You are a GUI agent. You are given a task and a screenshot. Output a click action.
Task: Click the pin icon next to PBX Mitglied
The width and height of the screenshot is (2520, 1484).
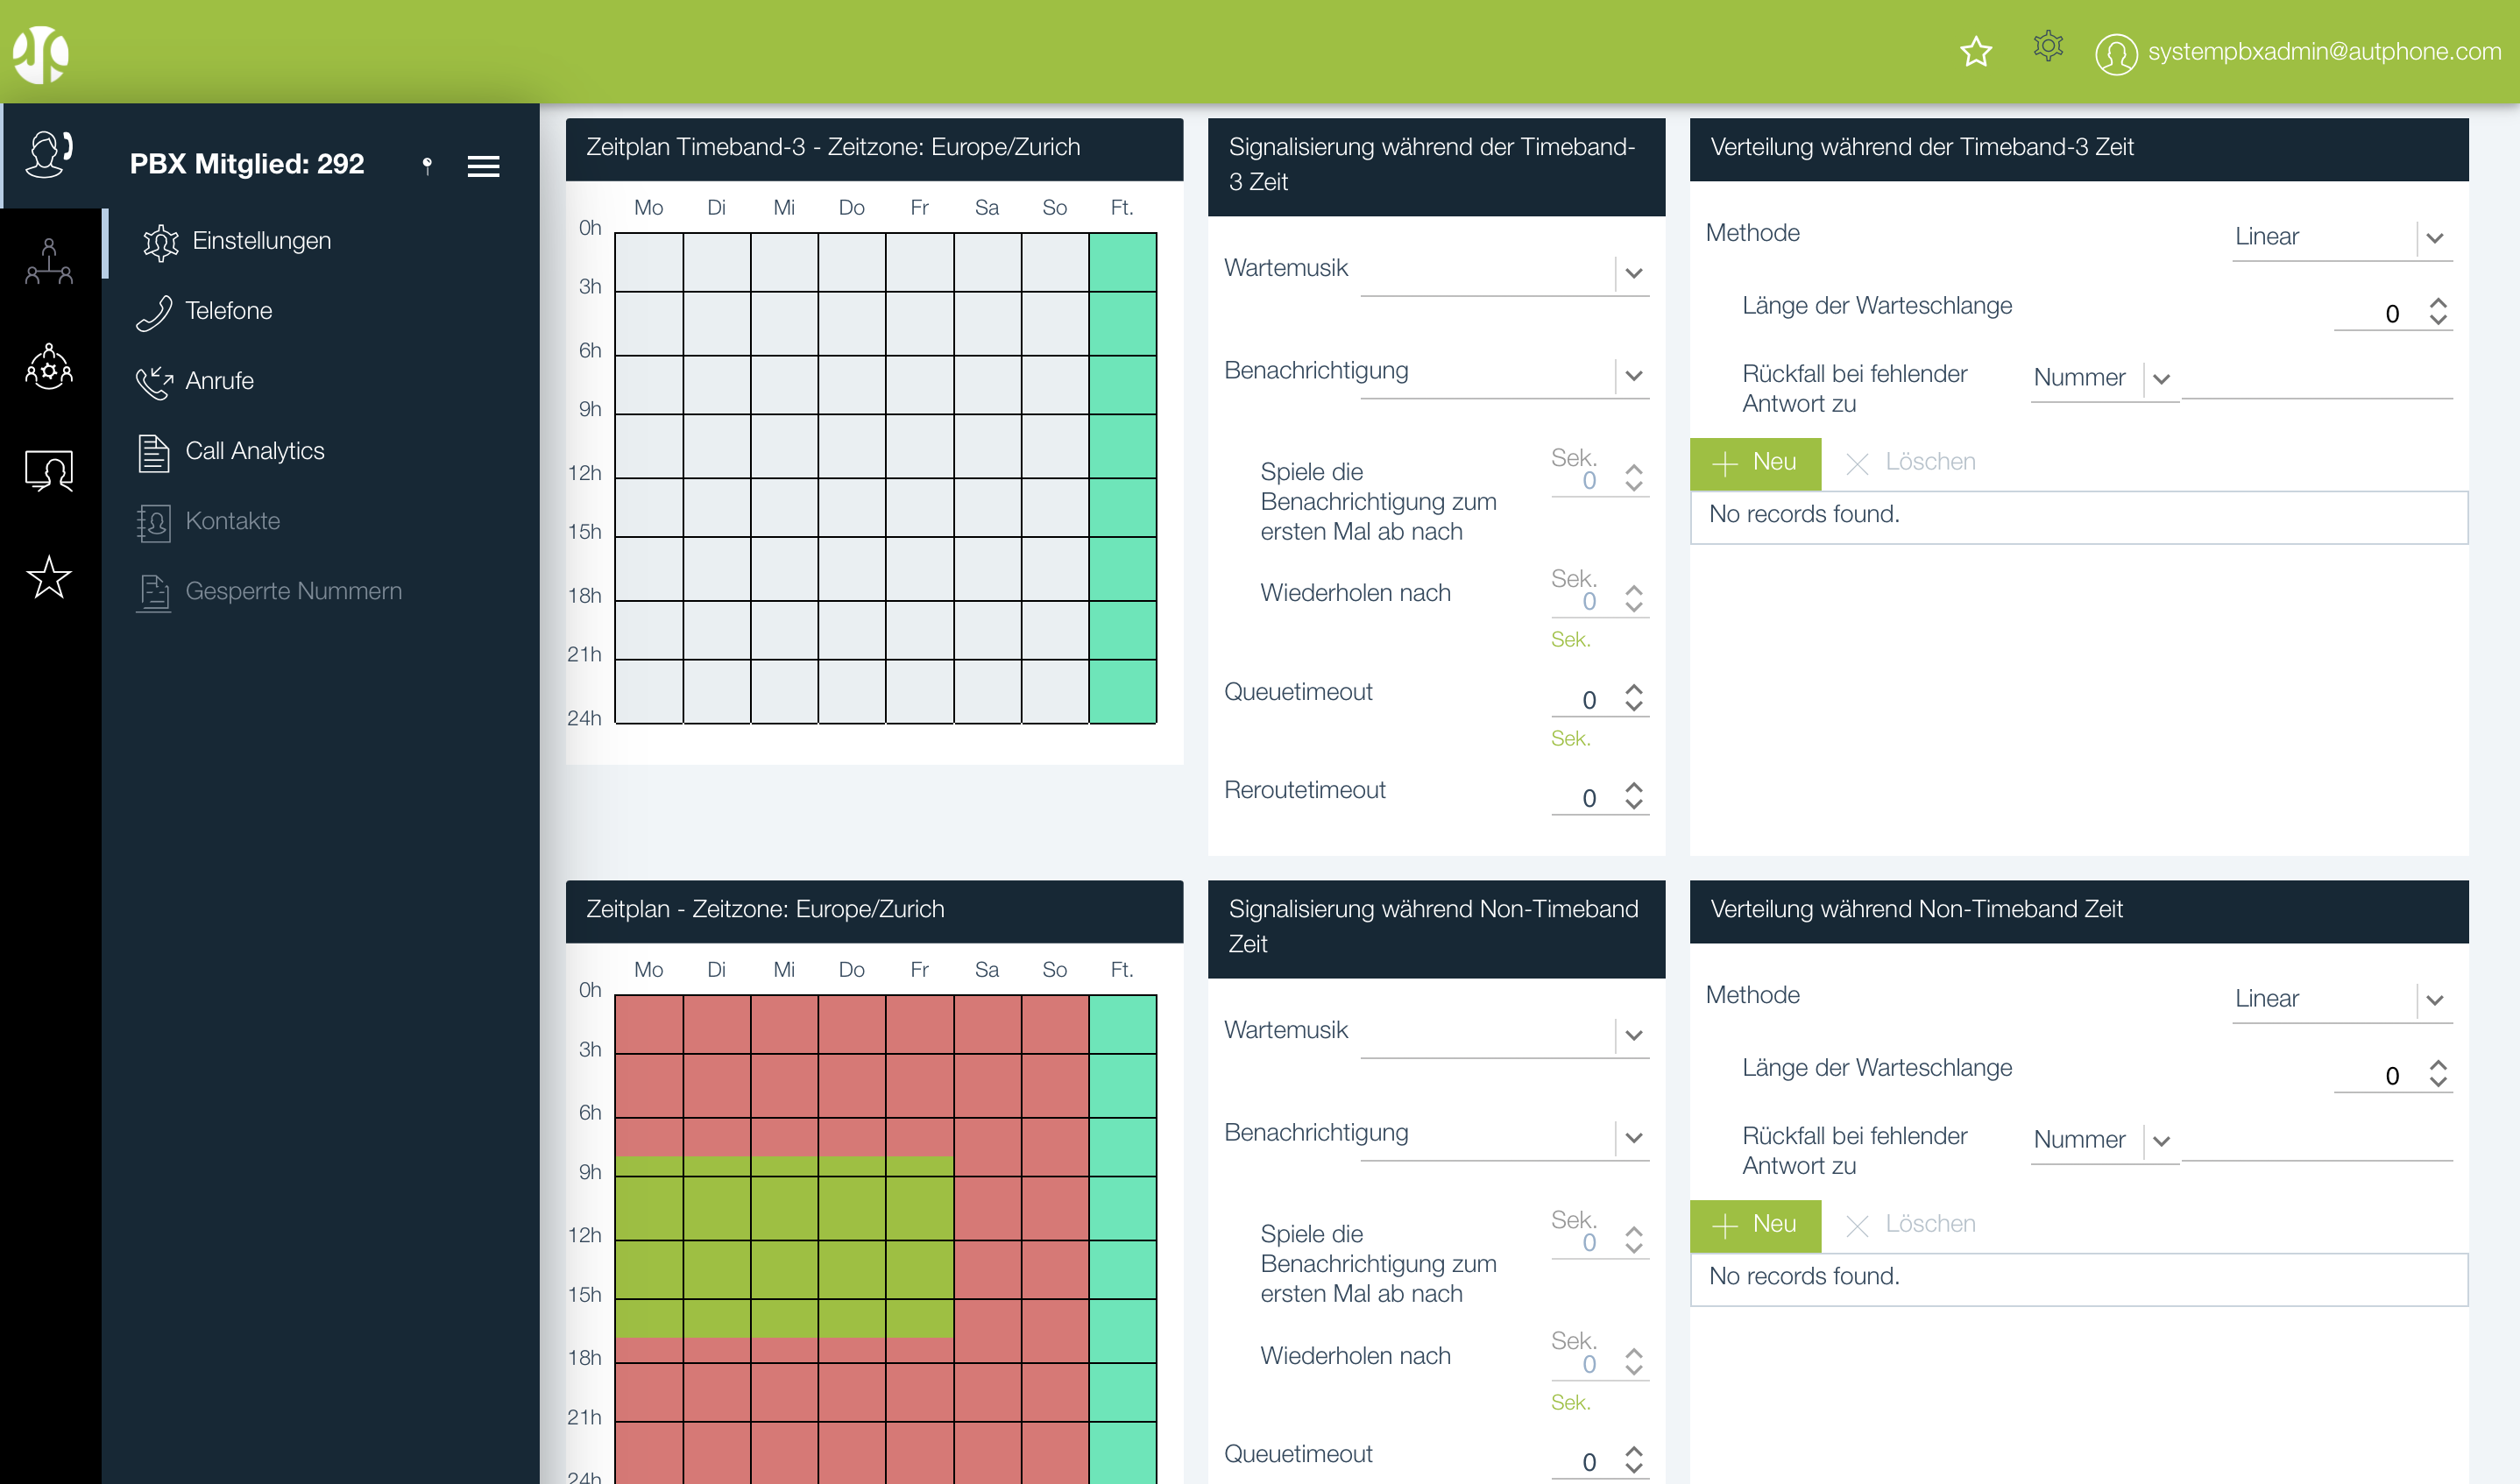click(427, 165)
